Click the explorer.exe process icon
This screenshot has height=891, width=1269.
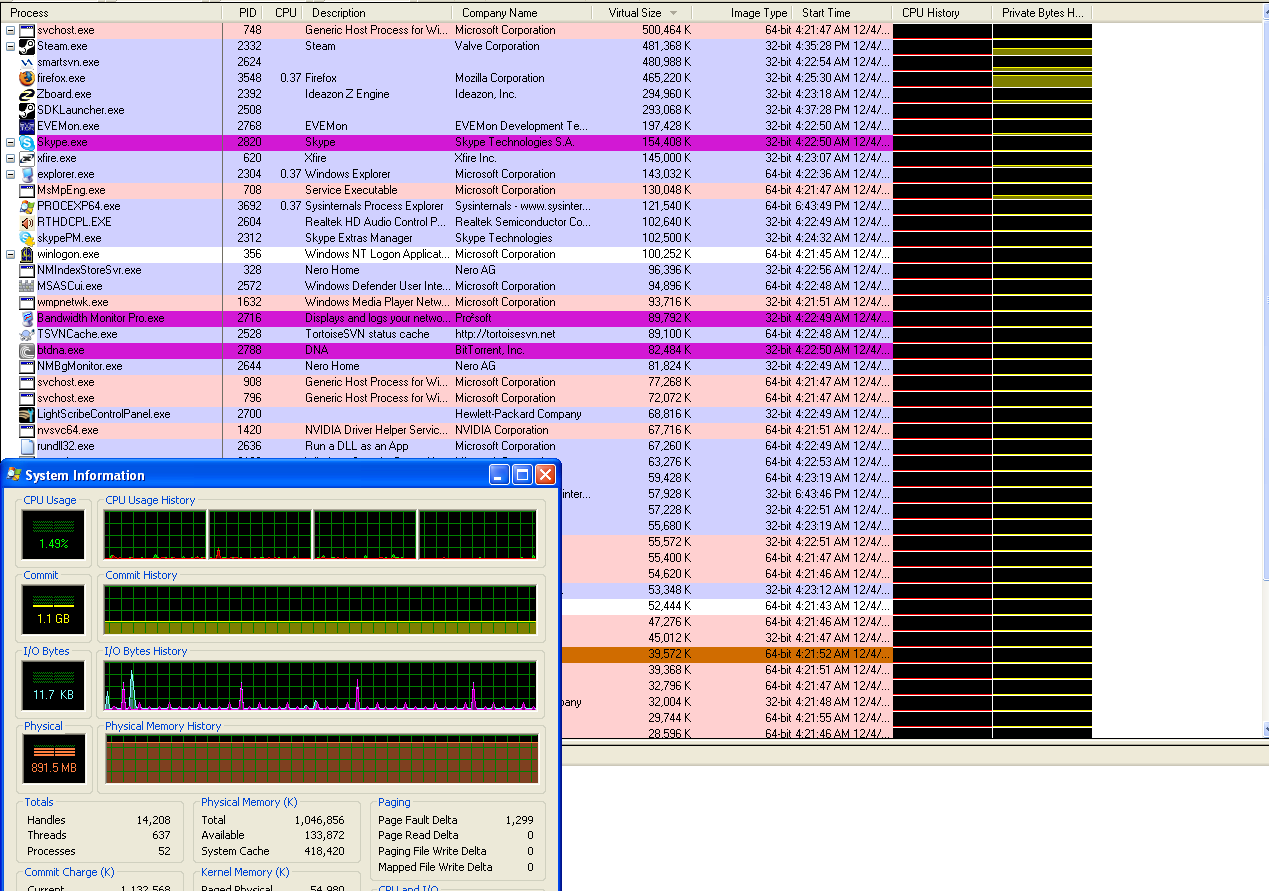pos(27,174)
